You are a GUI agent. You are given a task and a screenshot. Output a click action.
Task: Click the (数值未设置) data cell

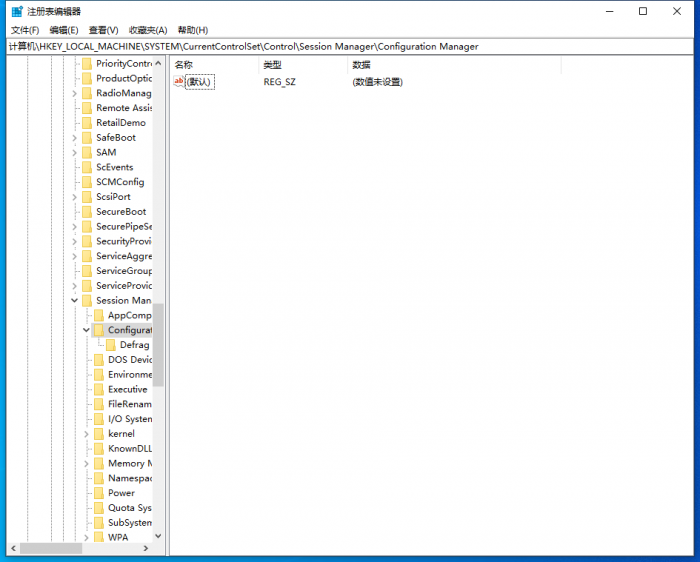(378, 82)
